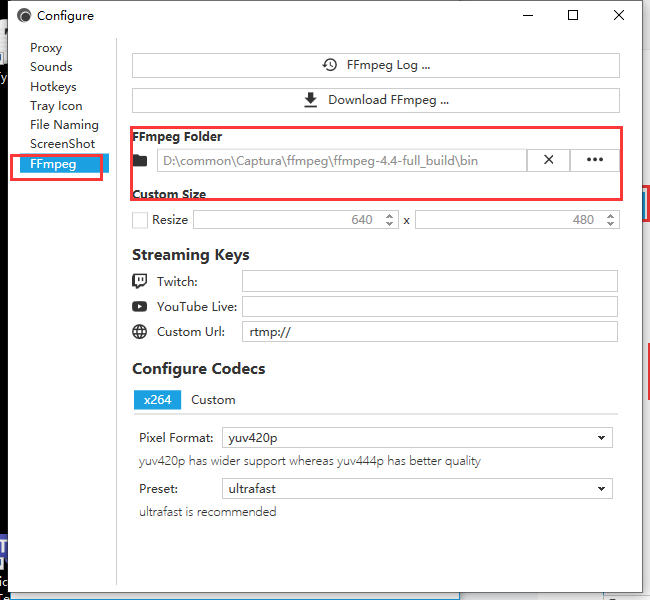Click the 'ultrafast is recommended' hint text
The height and width of the screenshot is (600, 650).
pos(208,512)
